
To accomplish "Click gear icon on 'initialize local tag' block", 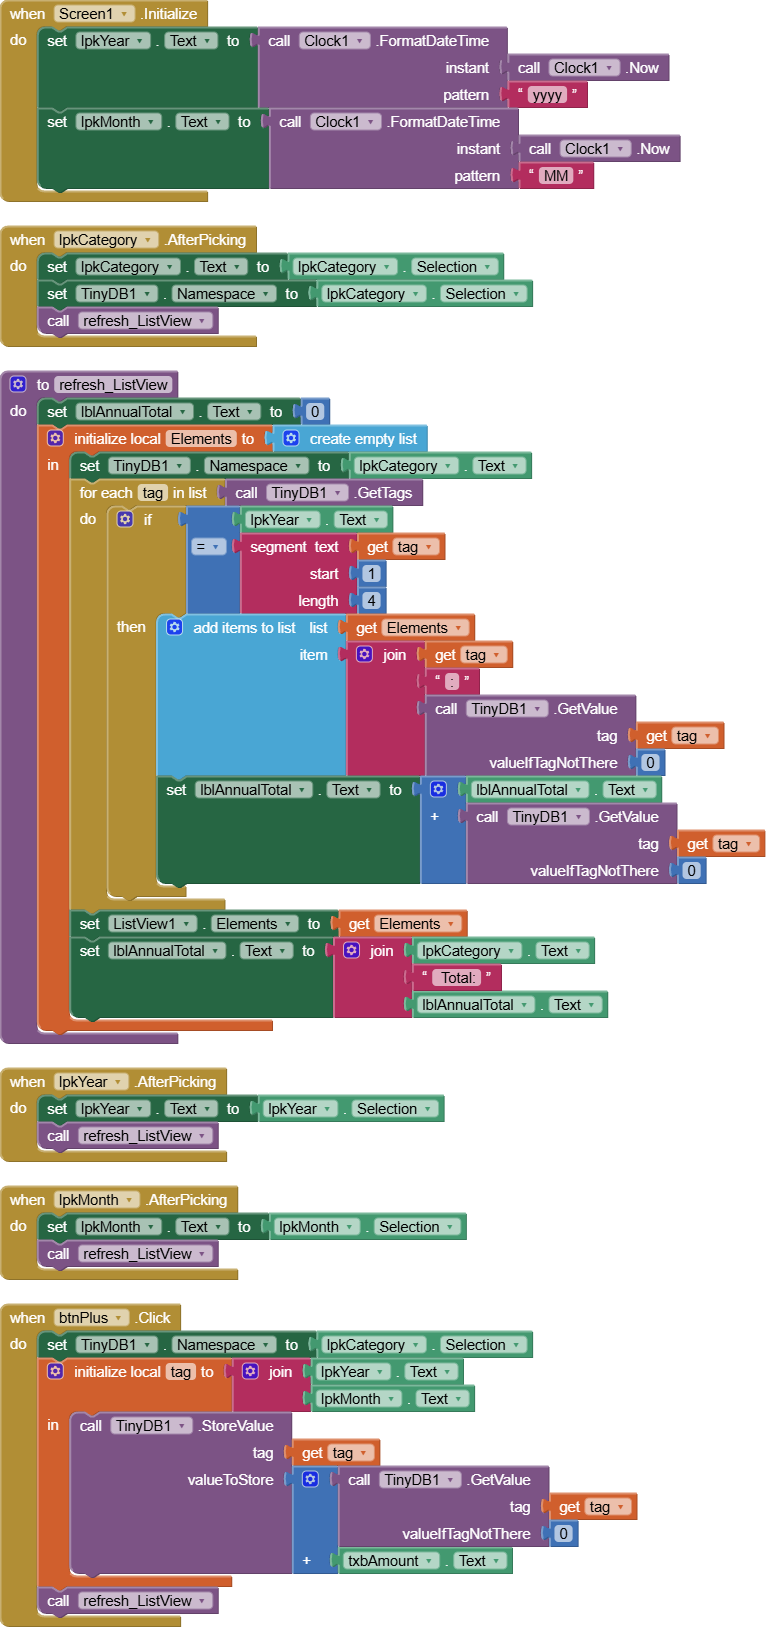I will pos(55,1371).
